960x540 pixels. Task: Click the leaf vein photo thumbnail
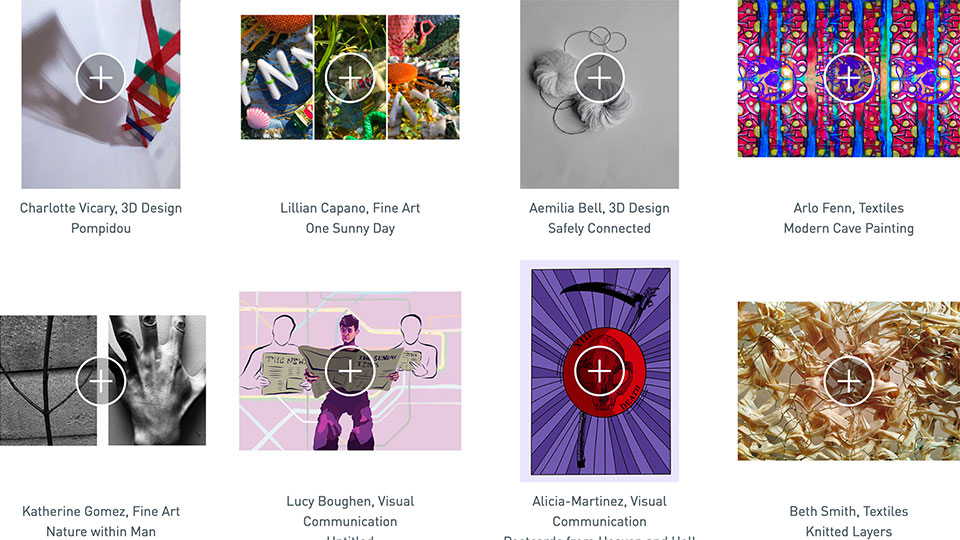[48, 380]
